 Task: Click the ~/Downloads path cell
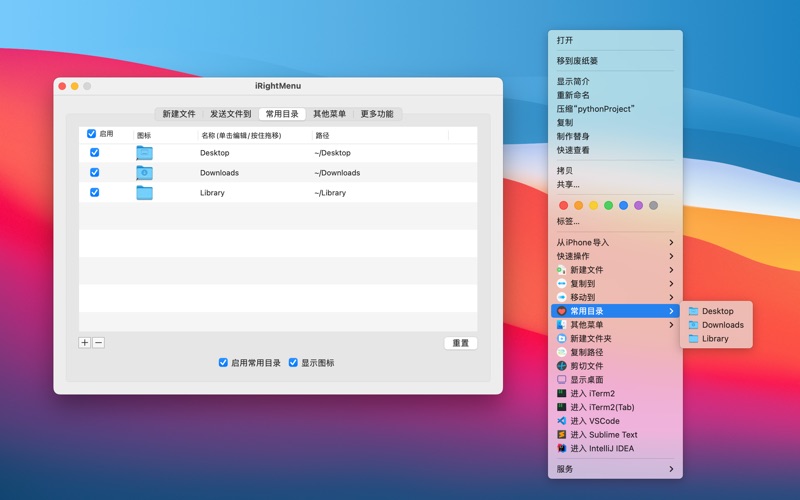tap(337, 172)
